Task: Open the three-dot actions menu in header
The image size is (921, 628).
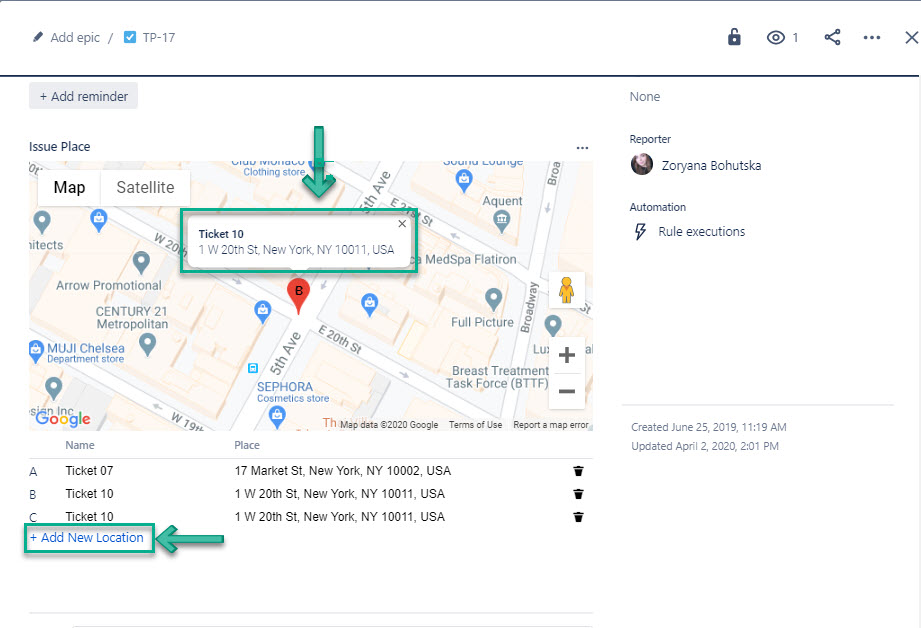Action: coord(872,37)
